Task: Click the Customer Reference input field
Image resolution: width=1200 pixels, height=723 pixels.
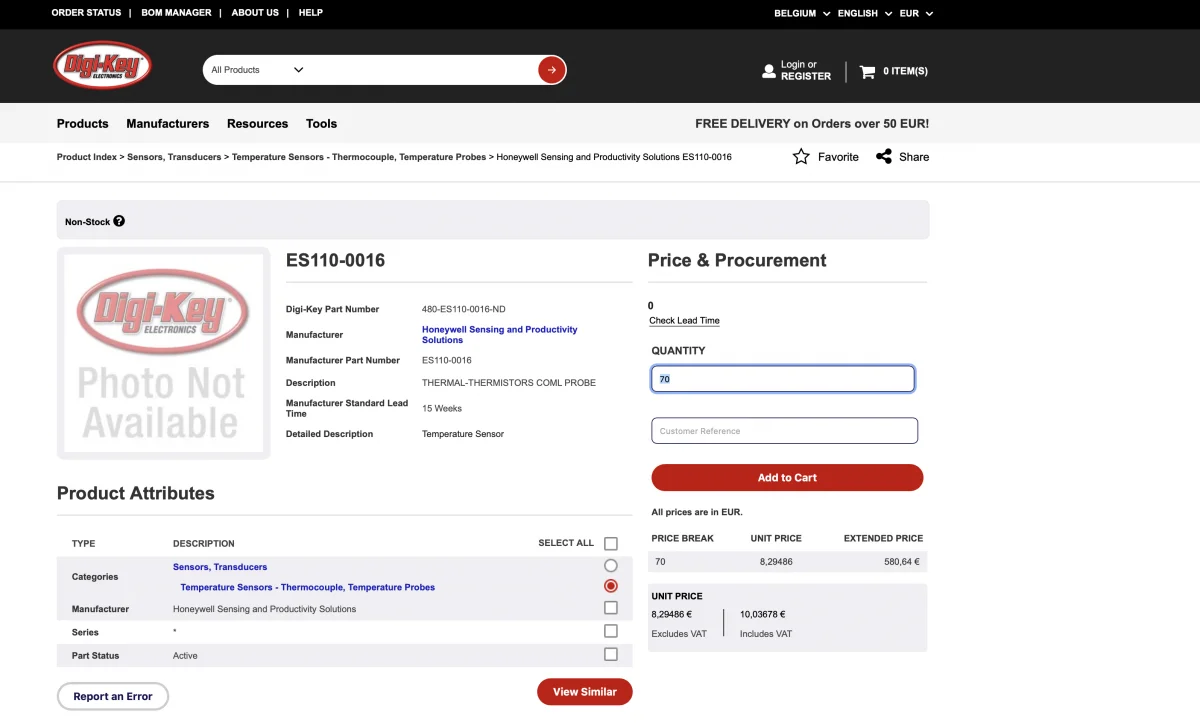Action: coord(784,431)
